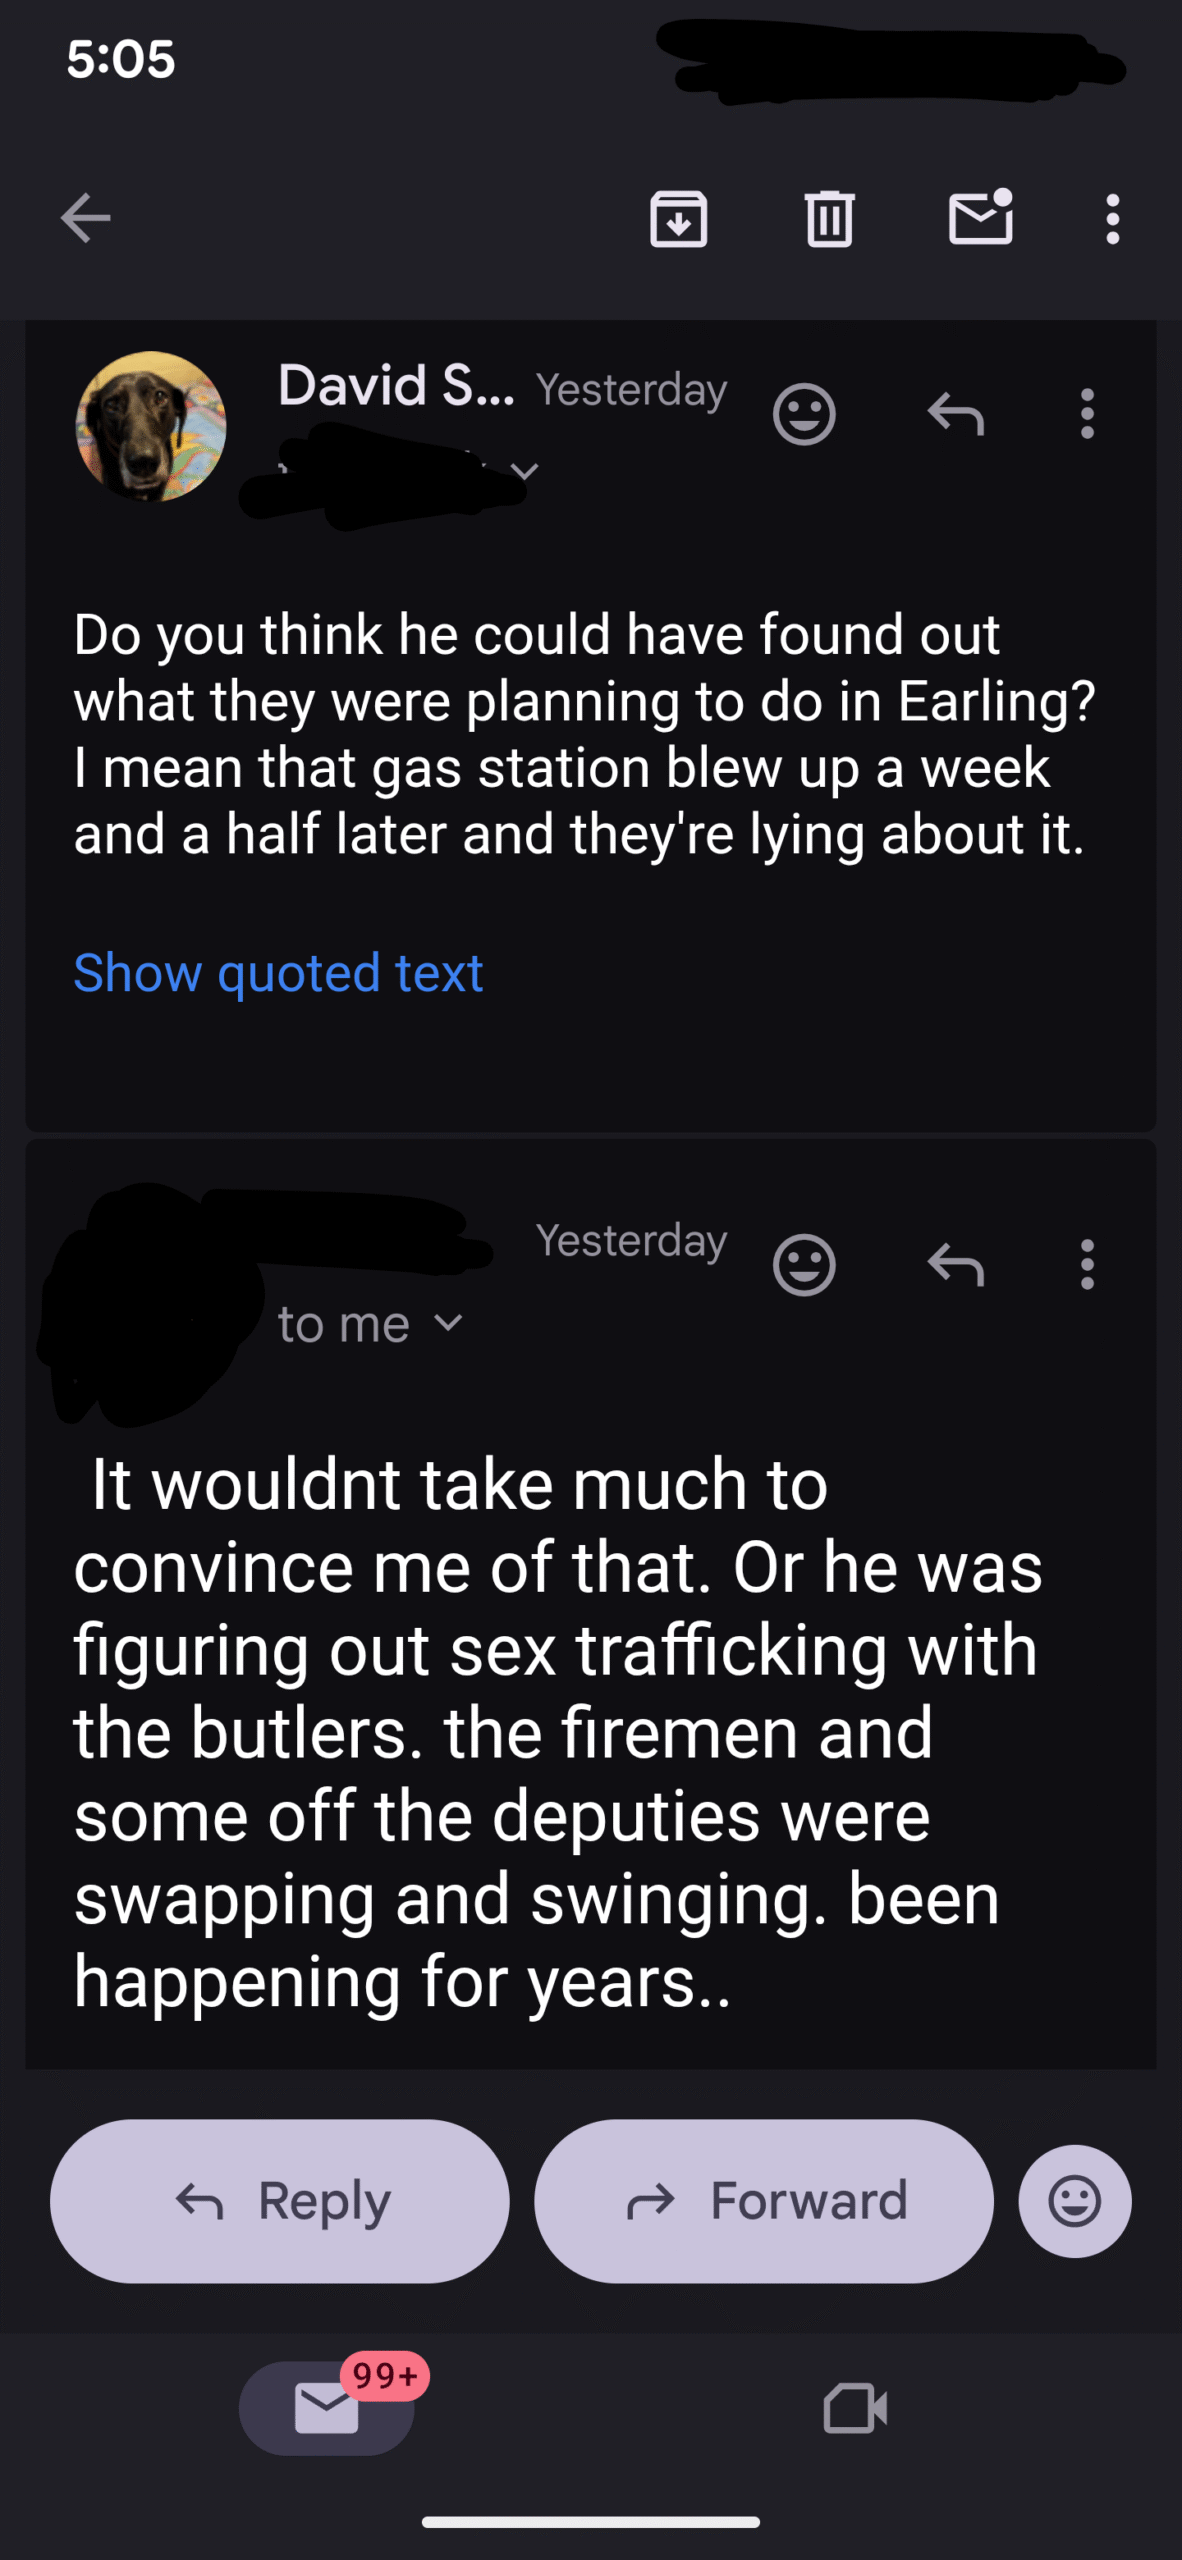Archive this email conversation
Screen dimensions: 1182x2560
679,218
